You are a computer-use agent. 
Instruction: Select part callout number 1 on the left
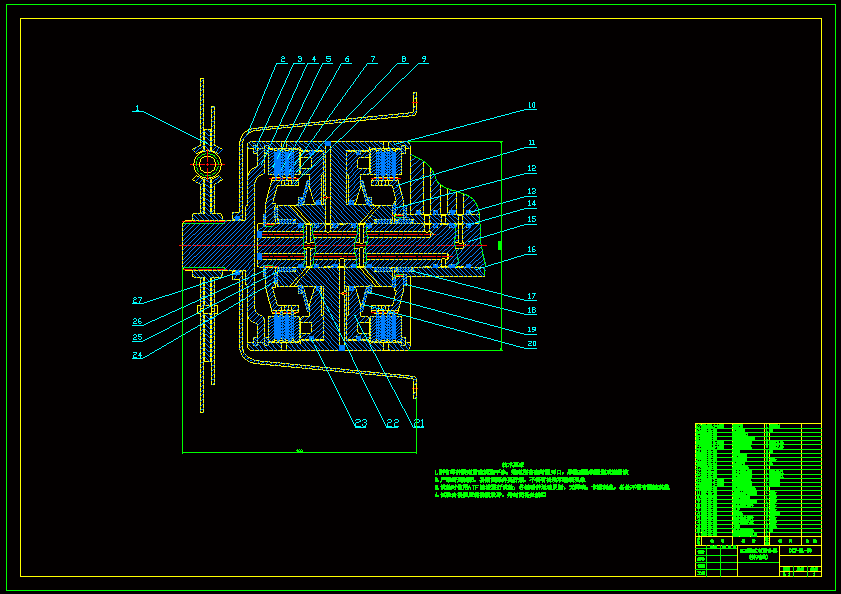137,107
